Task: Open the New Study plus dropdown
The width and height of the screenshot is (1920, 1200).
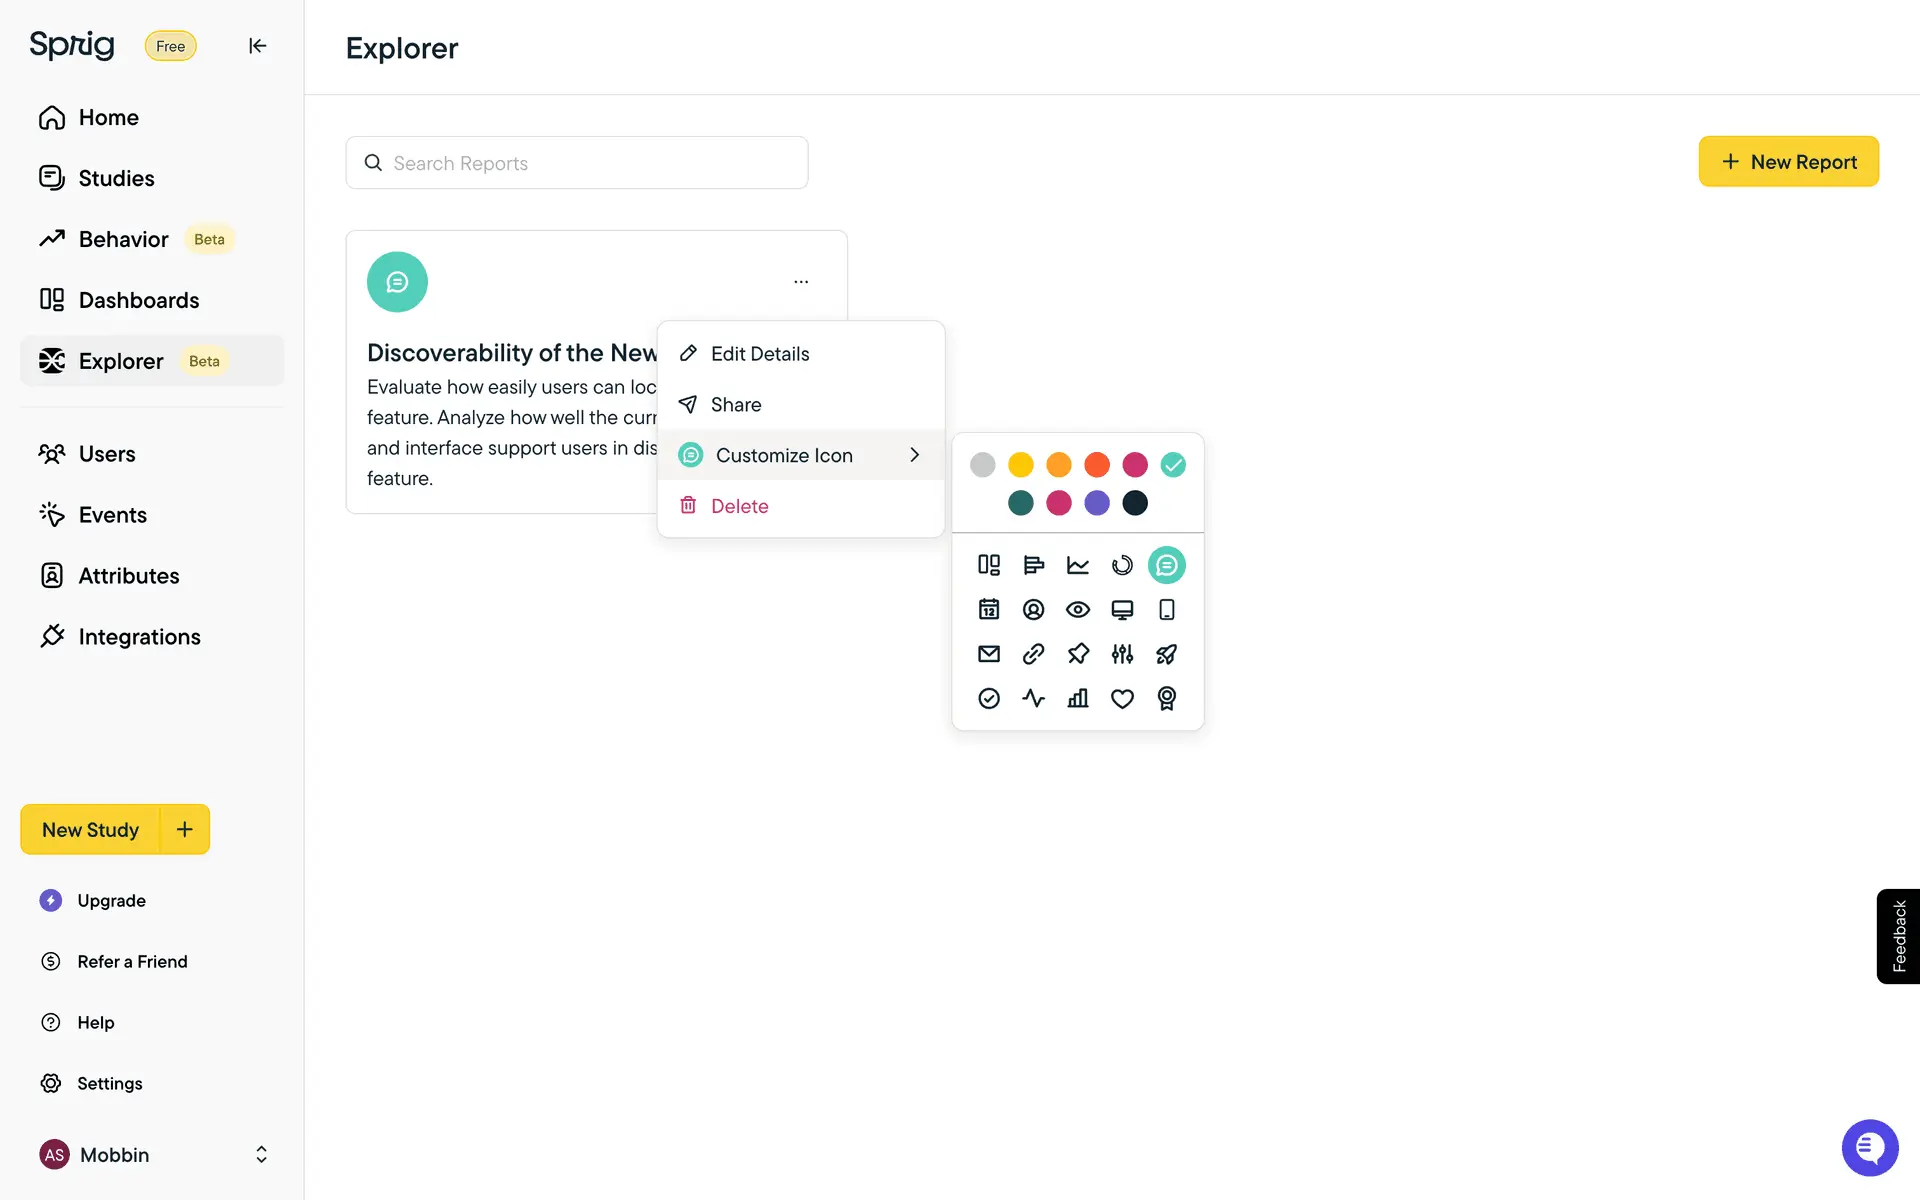Action: pyautogui.click(x=185, y=829)
